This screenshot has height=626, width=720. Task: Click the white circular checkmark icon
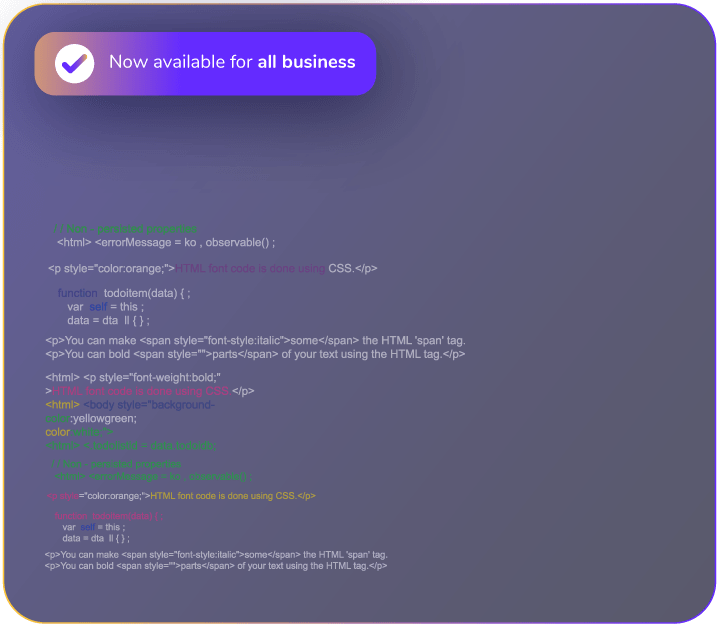72,63
